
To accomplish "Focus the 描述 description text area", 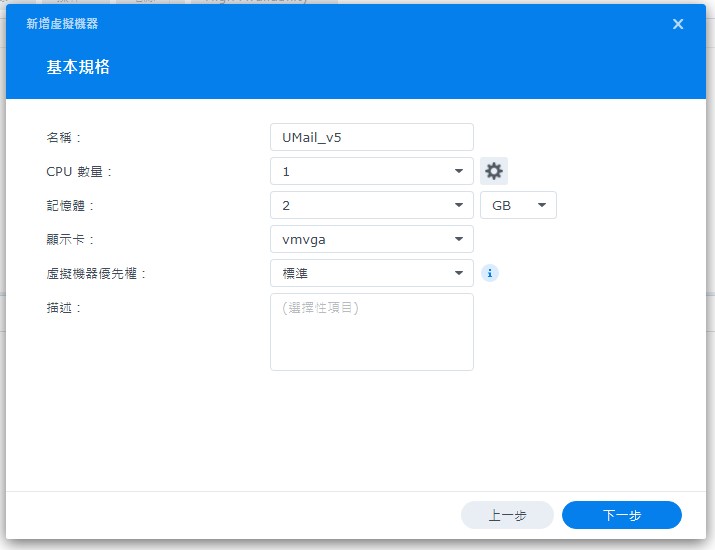I will [371, 332].
